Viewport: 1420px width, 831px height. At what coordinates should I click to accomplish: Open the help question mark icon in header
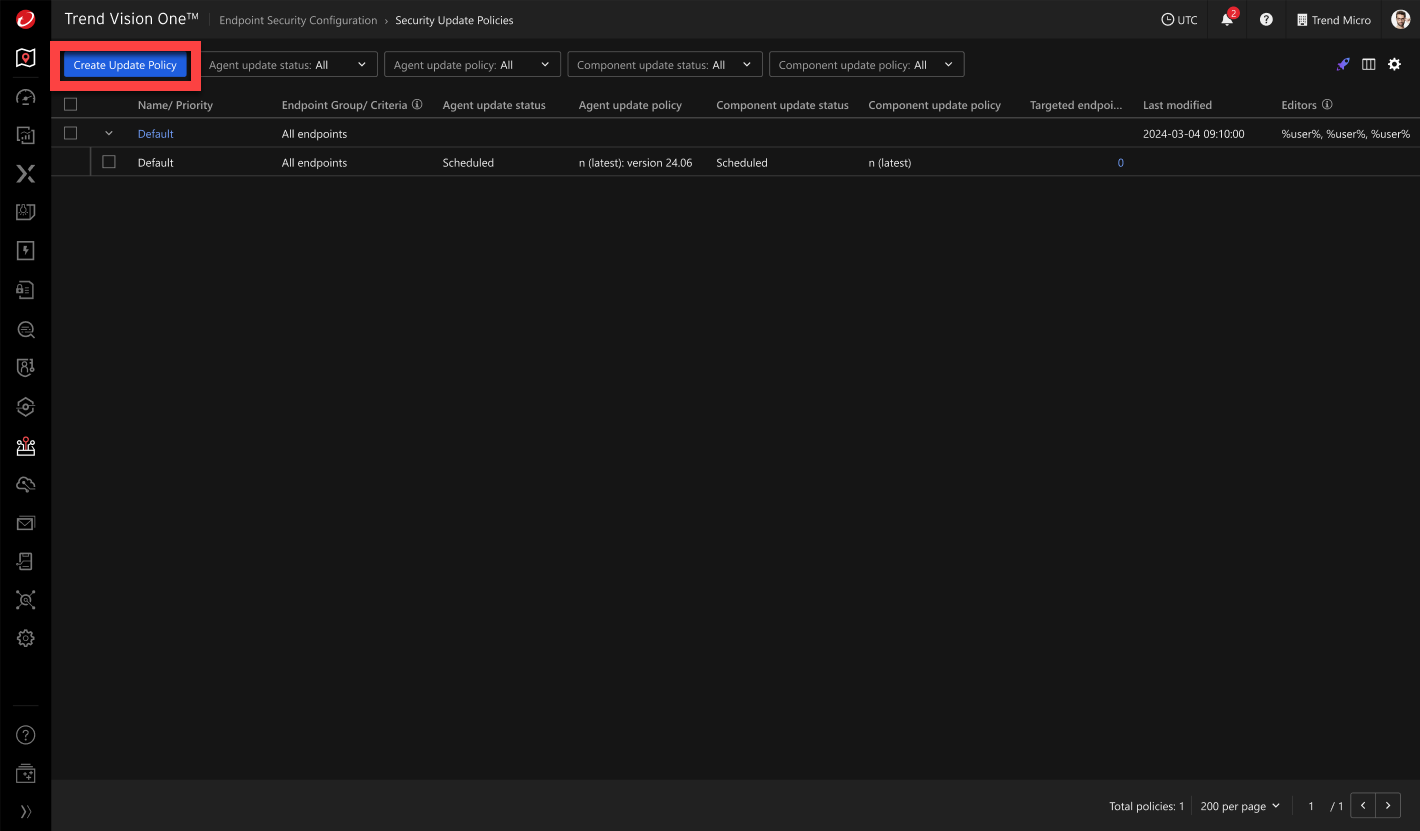[x=1266, y=20]
